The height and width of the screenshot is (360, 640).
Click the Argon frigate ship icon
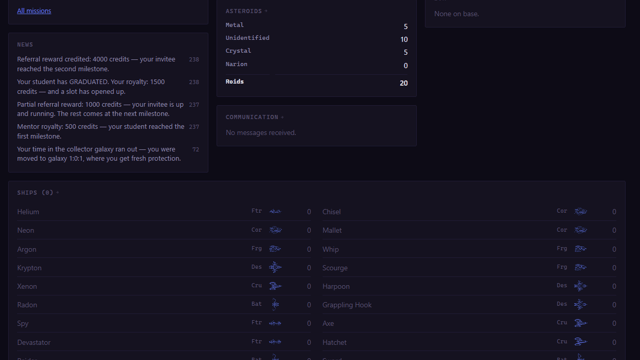coord(275,249)
